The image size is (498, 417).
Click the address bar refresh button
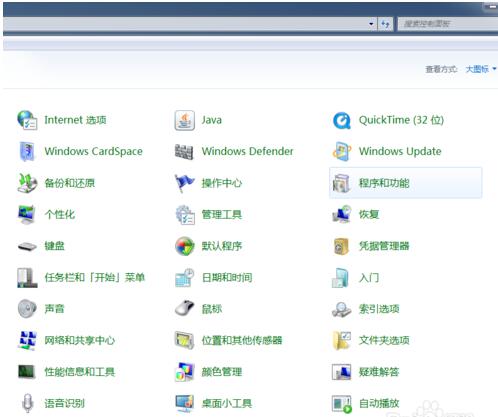(385, 24)
